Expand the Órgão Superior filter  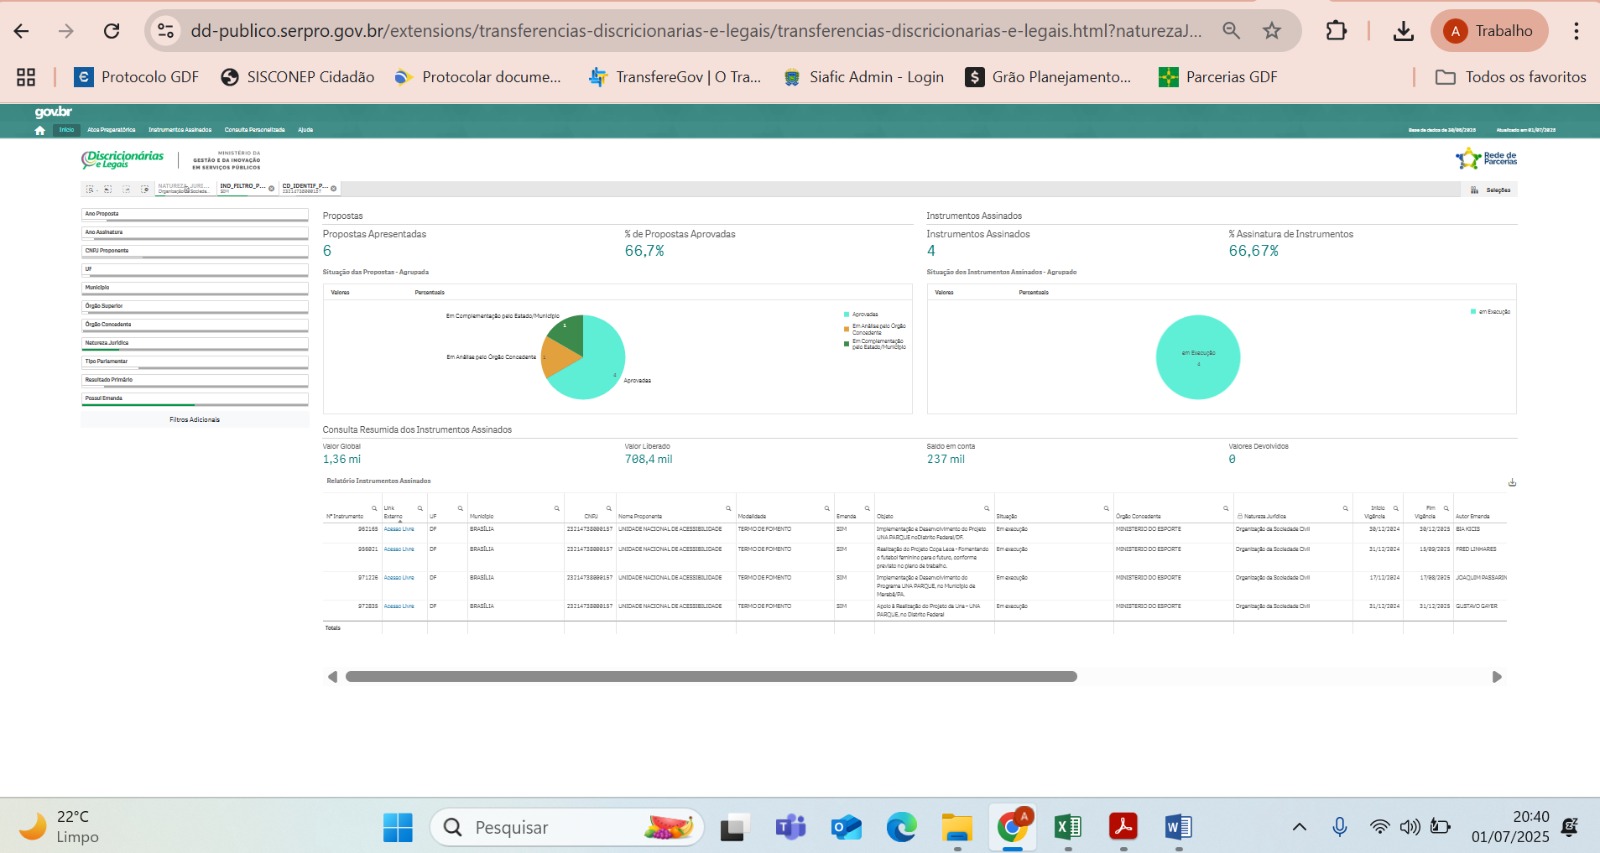click(x=195, y=306)
